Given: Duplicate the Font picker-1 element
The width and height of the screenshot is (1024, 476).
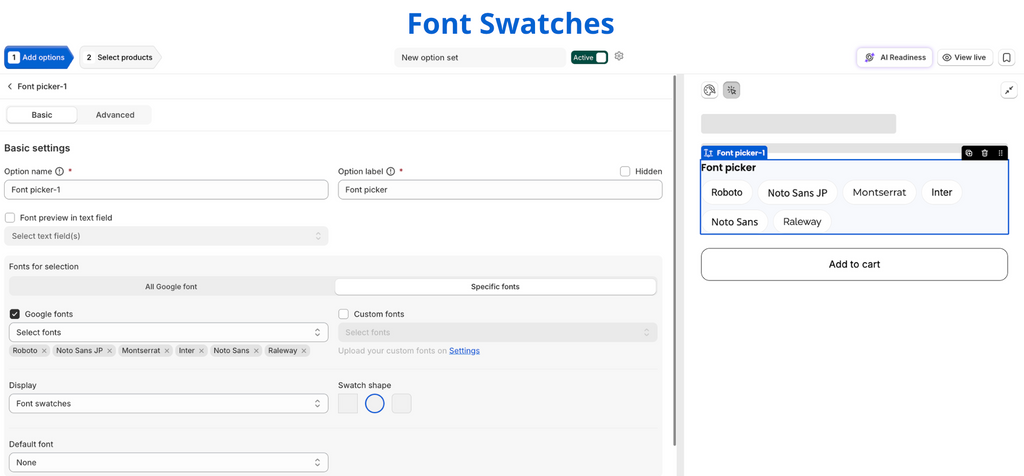Looking at the screenshot, I should point(969,153).
